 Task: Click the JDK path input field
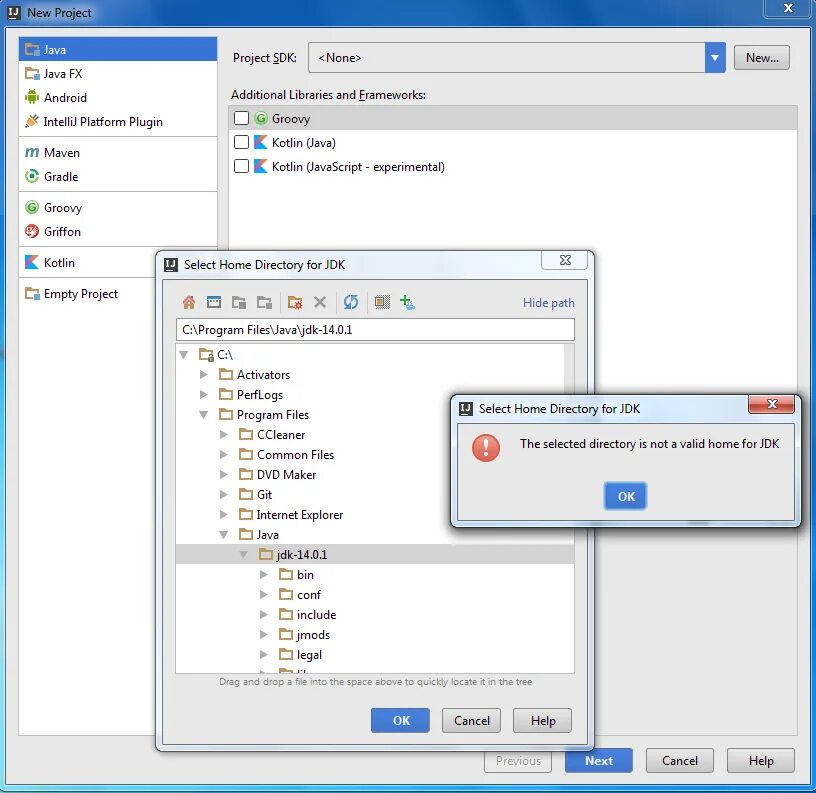[x=375, y=330]
